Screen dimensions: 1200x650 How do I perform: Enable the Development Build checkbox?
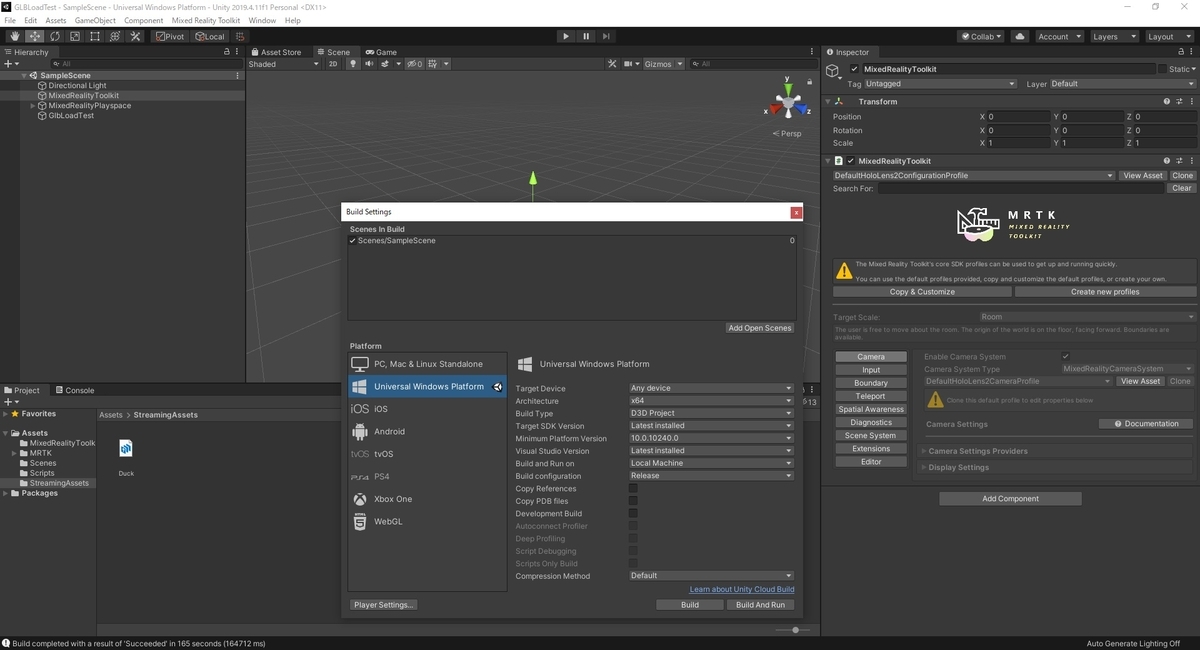(633, 513)
